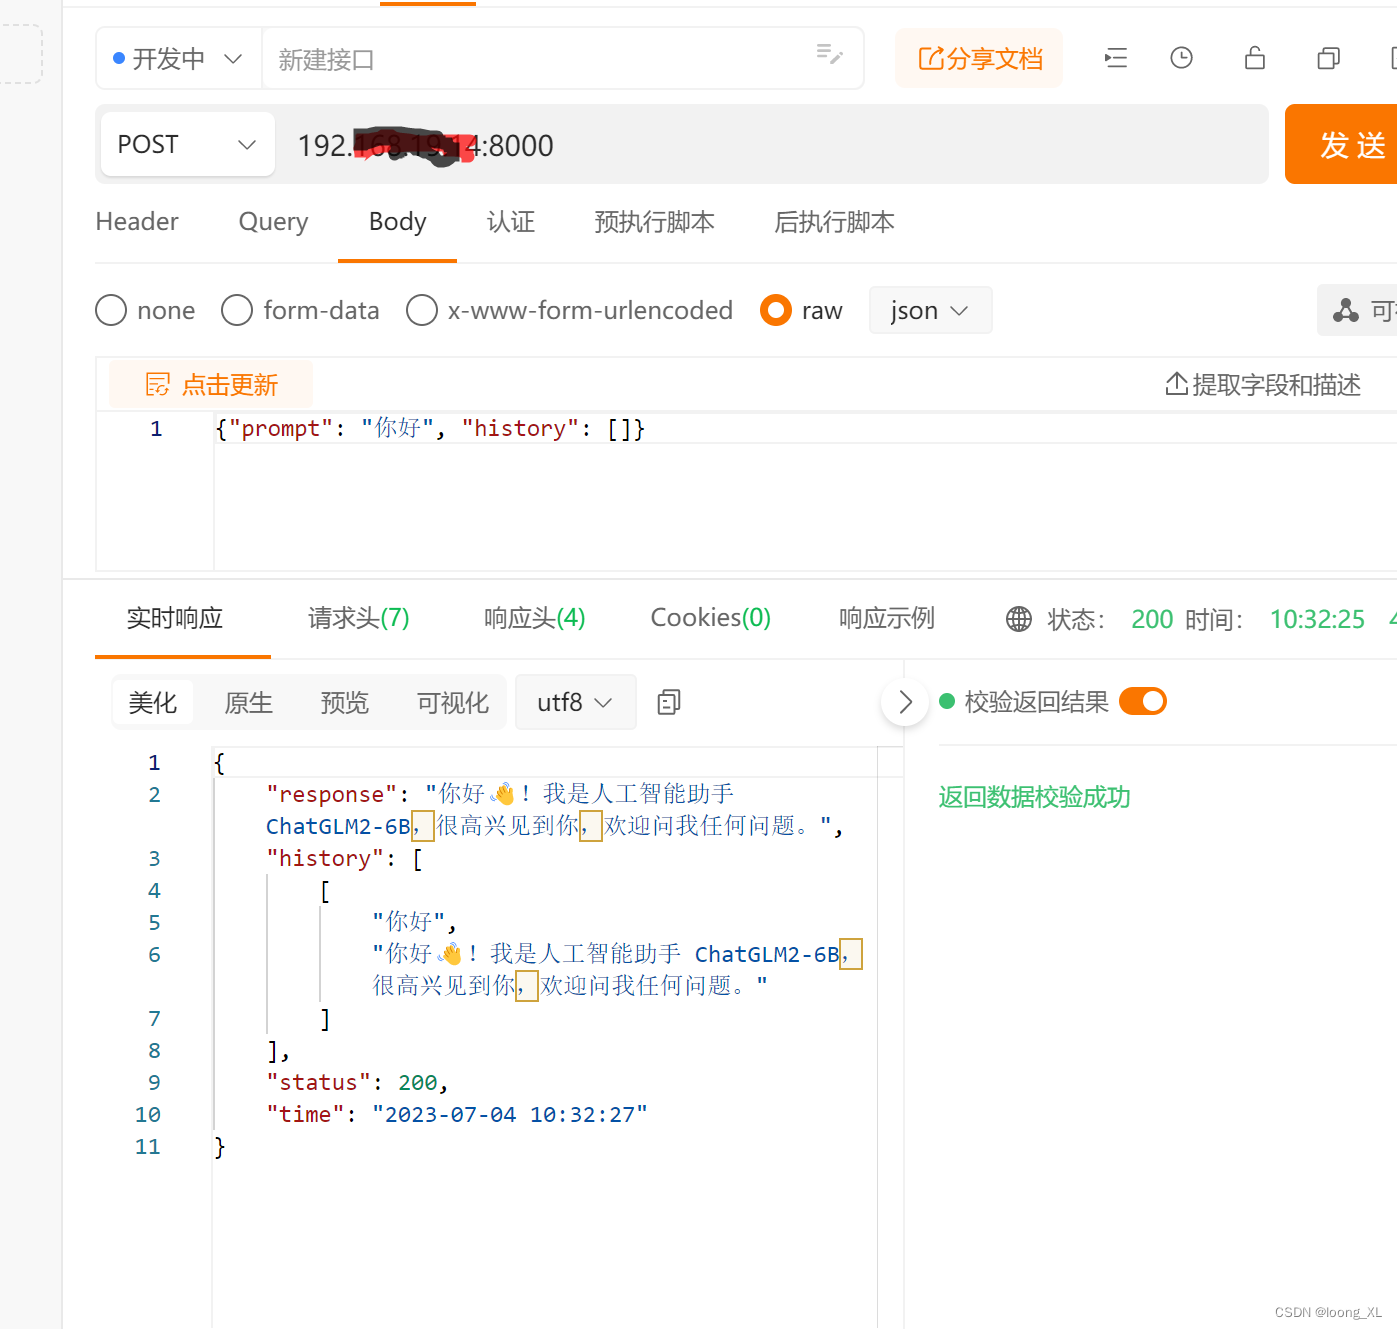The width and height of the screenshot is (1397, 1329).
Task: Select x-www-form-urlencoded radio option
Action: point(422,310)
